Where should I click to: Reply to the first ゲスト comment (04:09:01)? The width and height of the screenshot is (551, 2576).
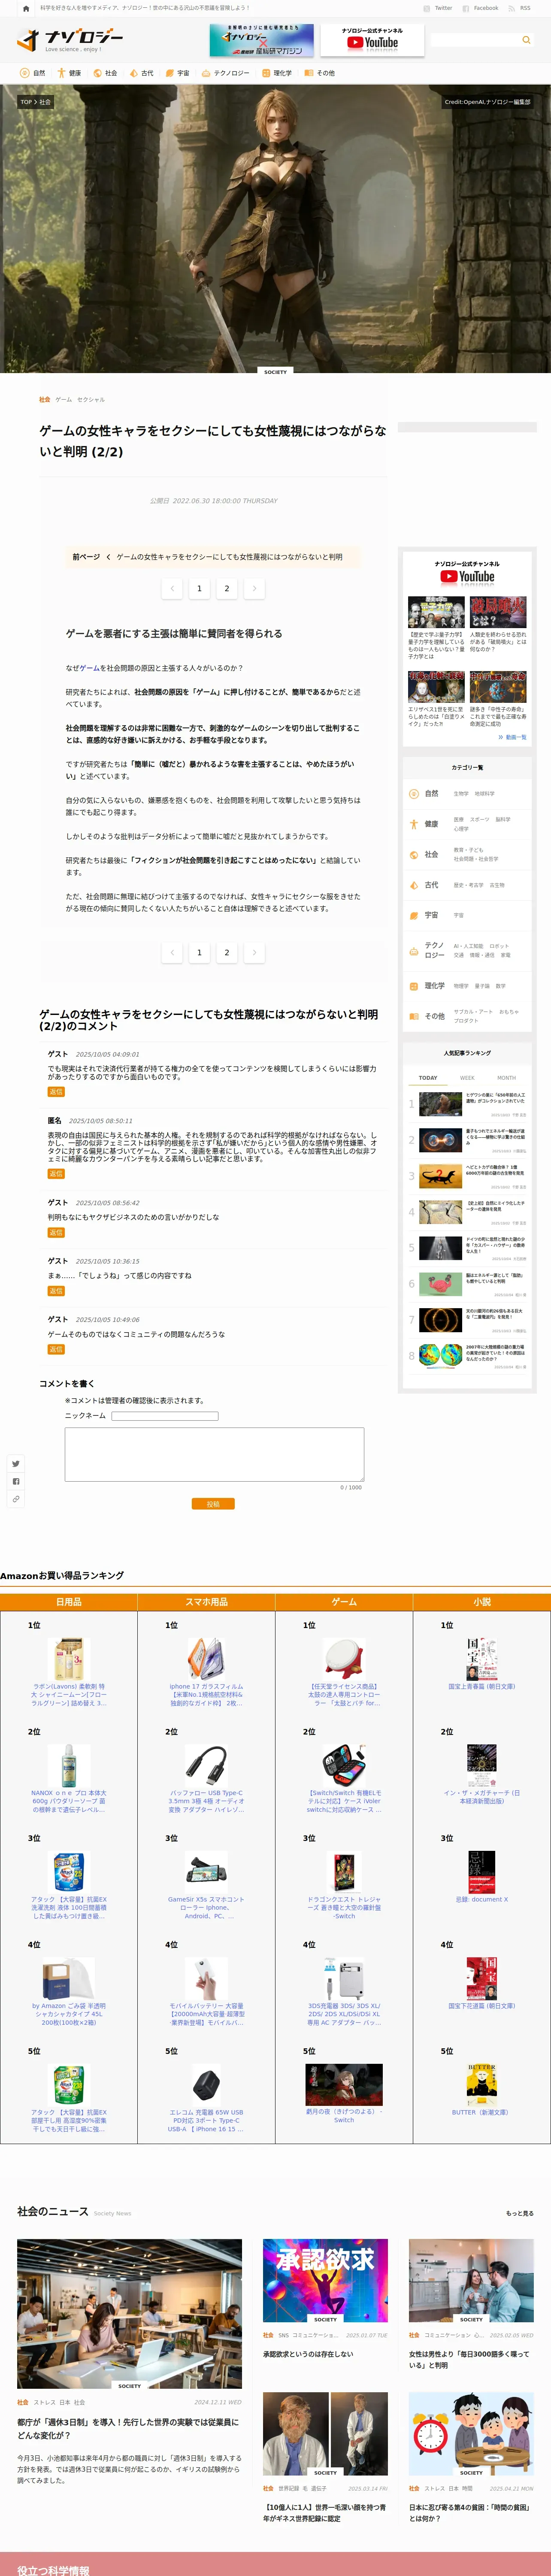(56, 1092)
